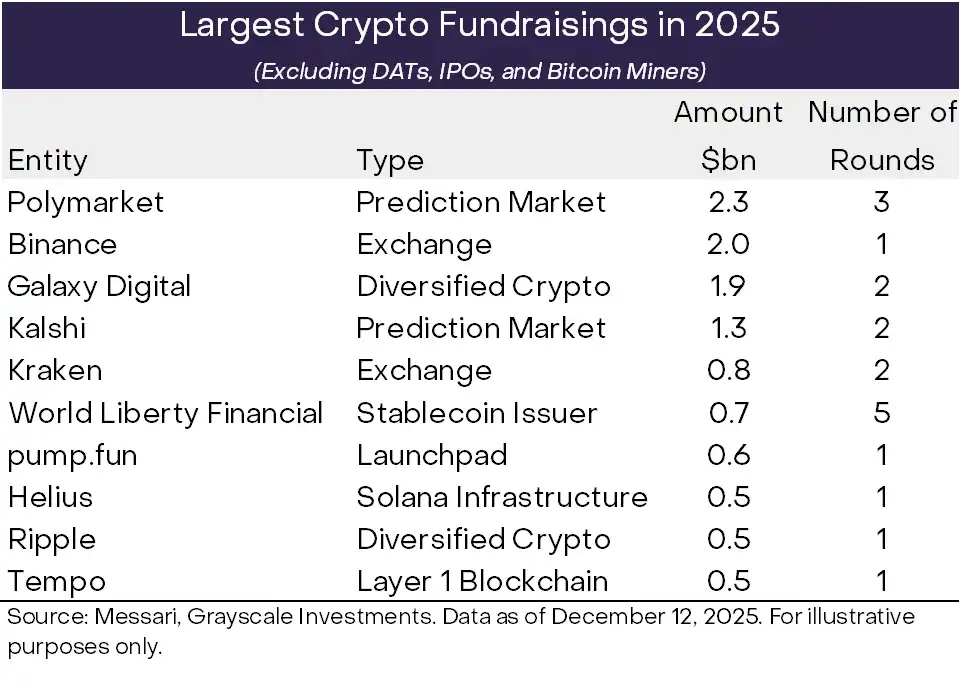The image size is (960, 684).
Task: Select the Polymarket entity cell
Action: point(85,202)
